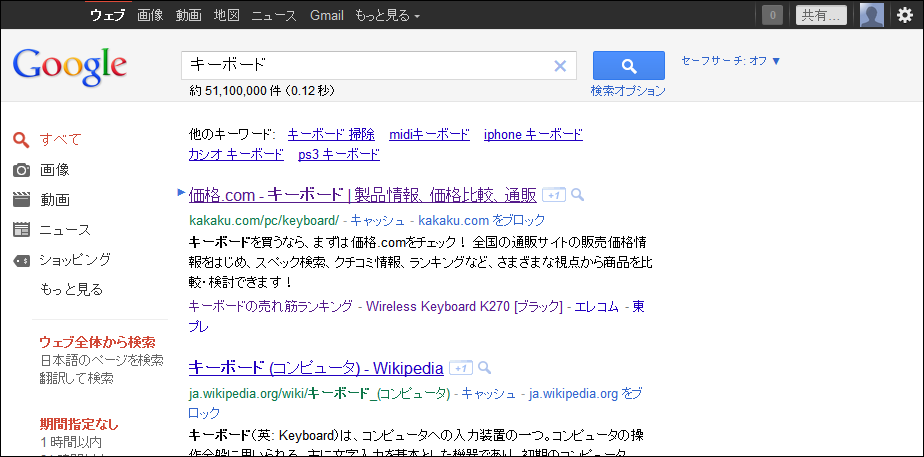924x457 pixels.
Task: Click 約 51,100,000 件 result count text
Action: pos(237,91)
